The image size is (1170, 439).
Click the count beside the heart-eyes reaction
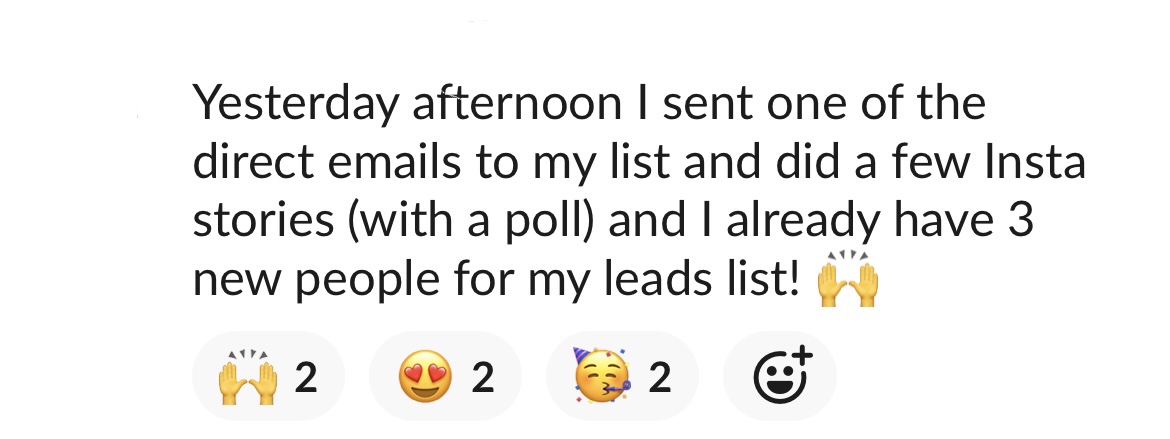click(483, 378)
